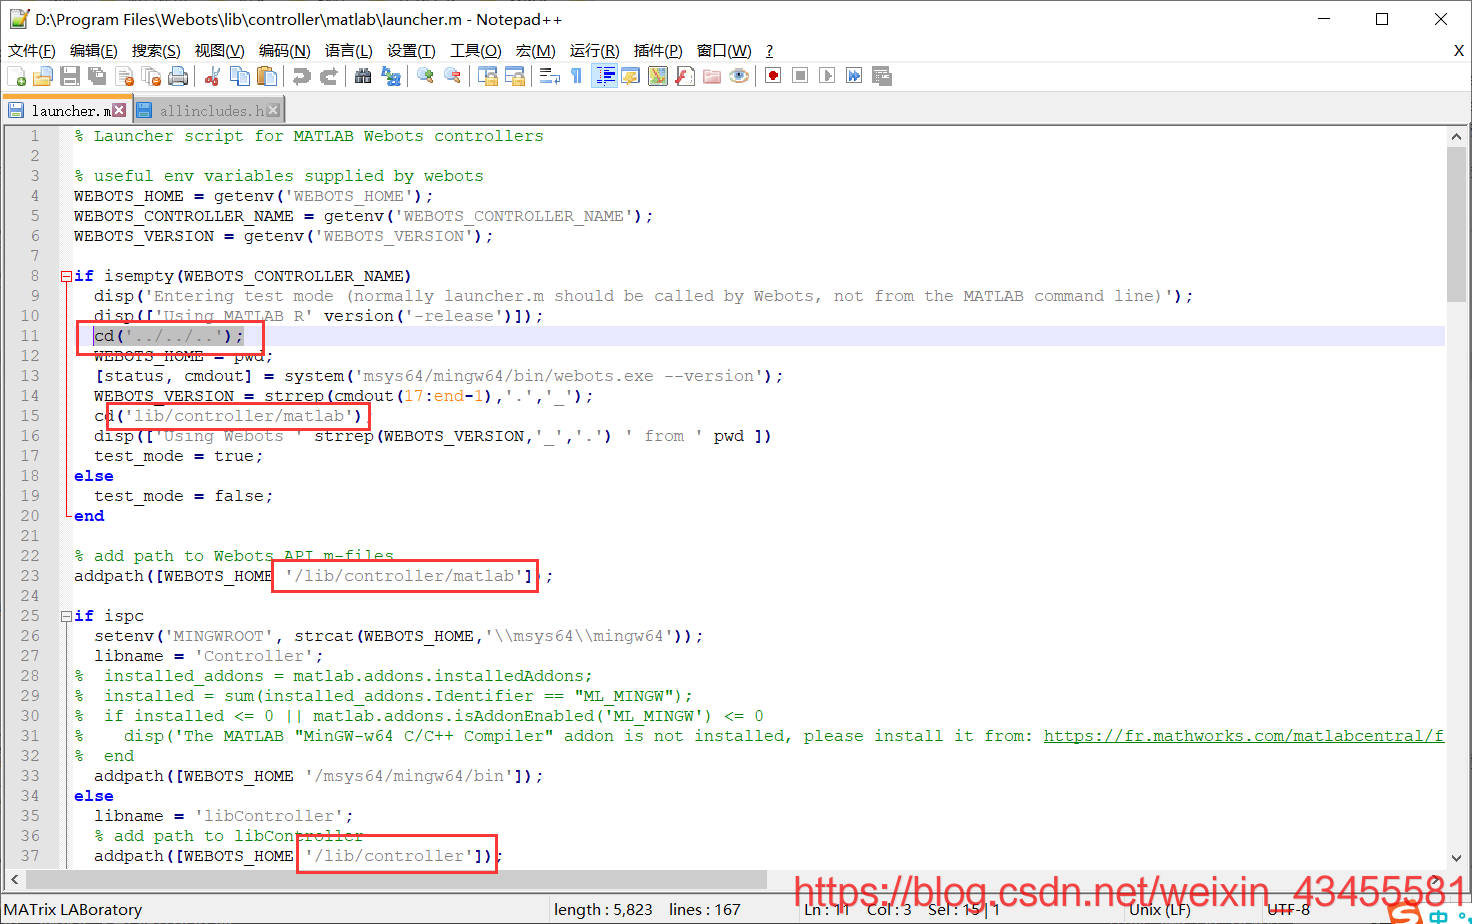Open the 工具(O) menu
The width and height of the screenshot is (1472, 924).
475,50
